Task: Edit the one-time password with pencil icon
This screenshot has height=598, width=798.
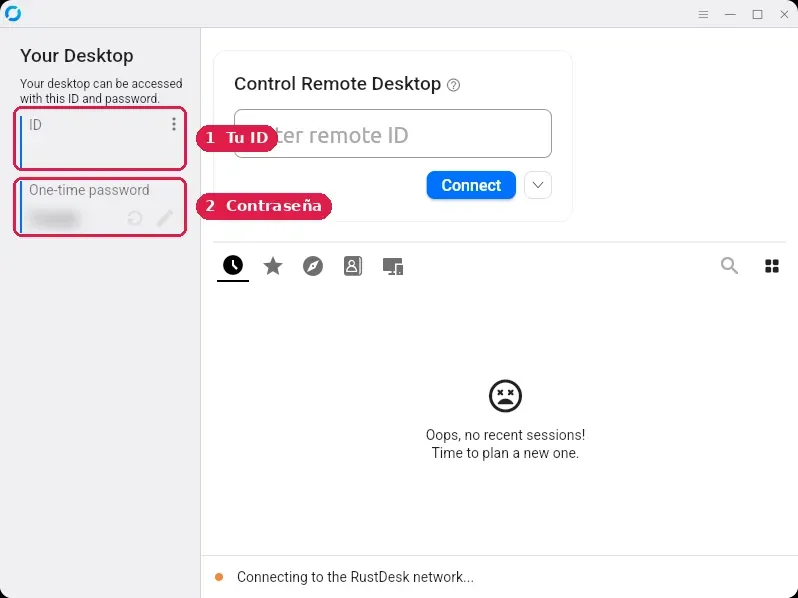Action: click(165, 218)
